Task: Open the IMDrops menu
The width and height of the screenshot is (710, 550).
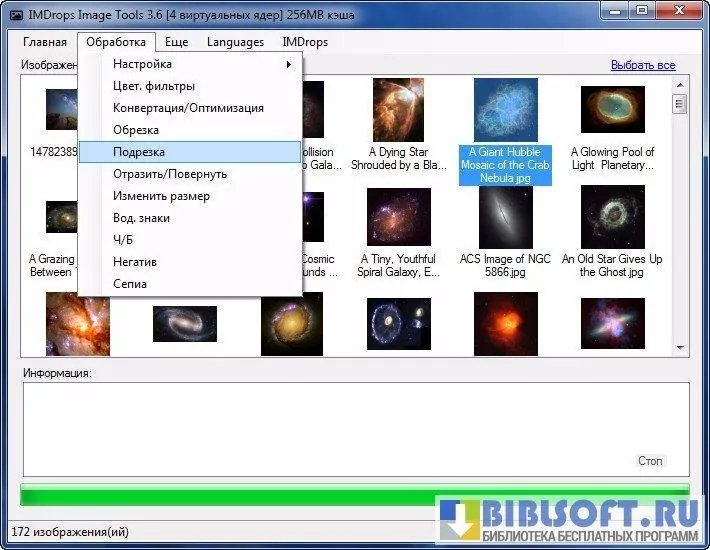Action: [305, 42]
